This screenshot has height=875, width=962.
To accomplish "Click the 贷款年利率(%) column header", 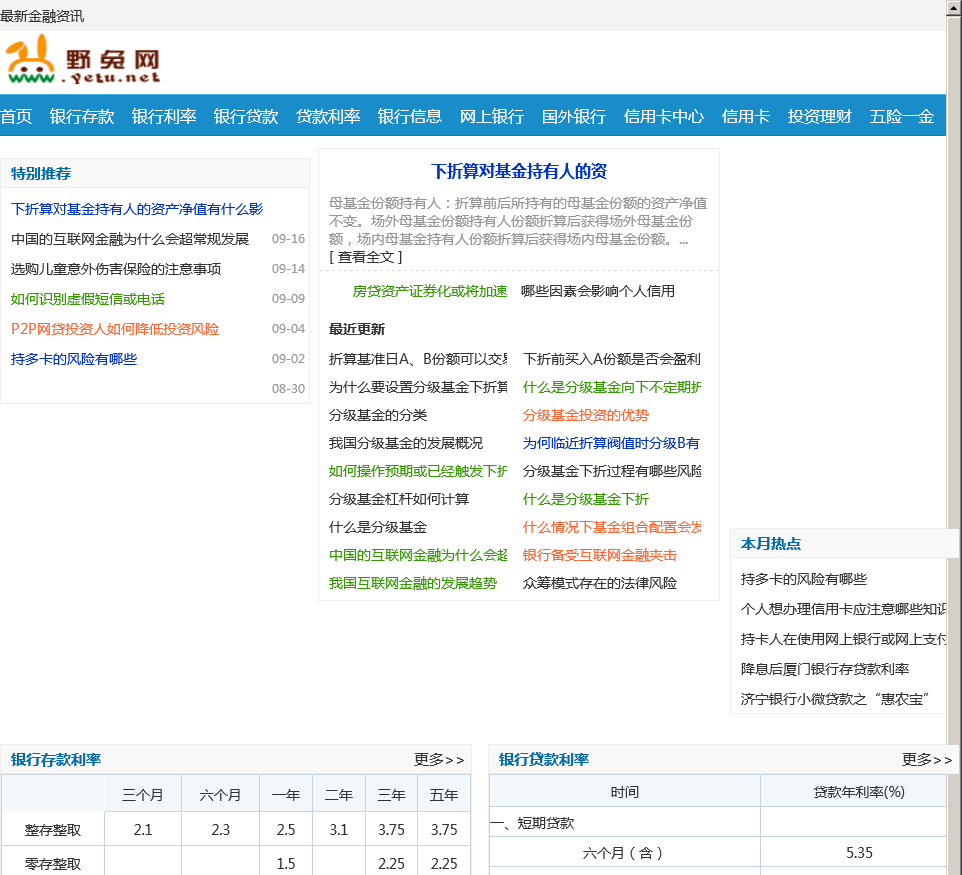I will tap(858, 792).
